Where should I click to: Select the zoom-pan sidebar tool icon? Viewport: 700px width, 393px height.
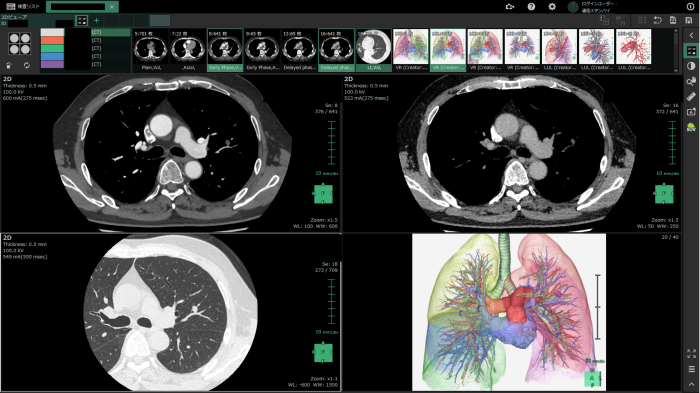692,81
